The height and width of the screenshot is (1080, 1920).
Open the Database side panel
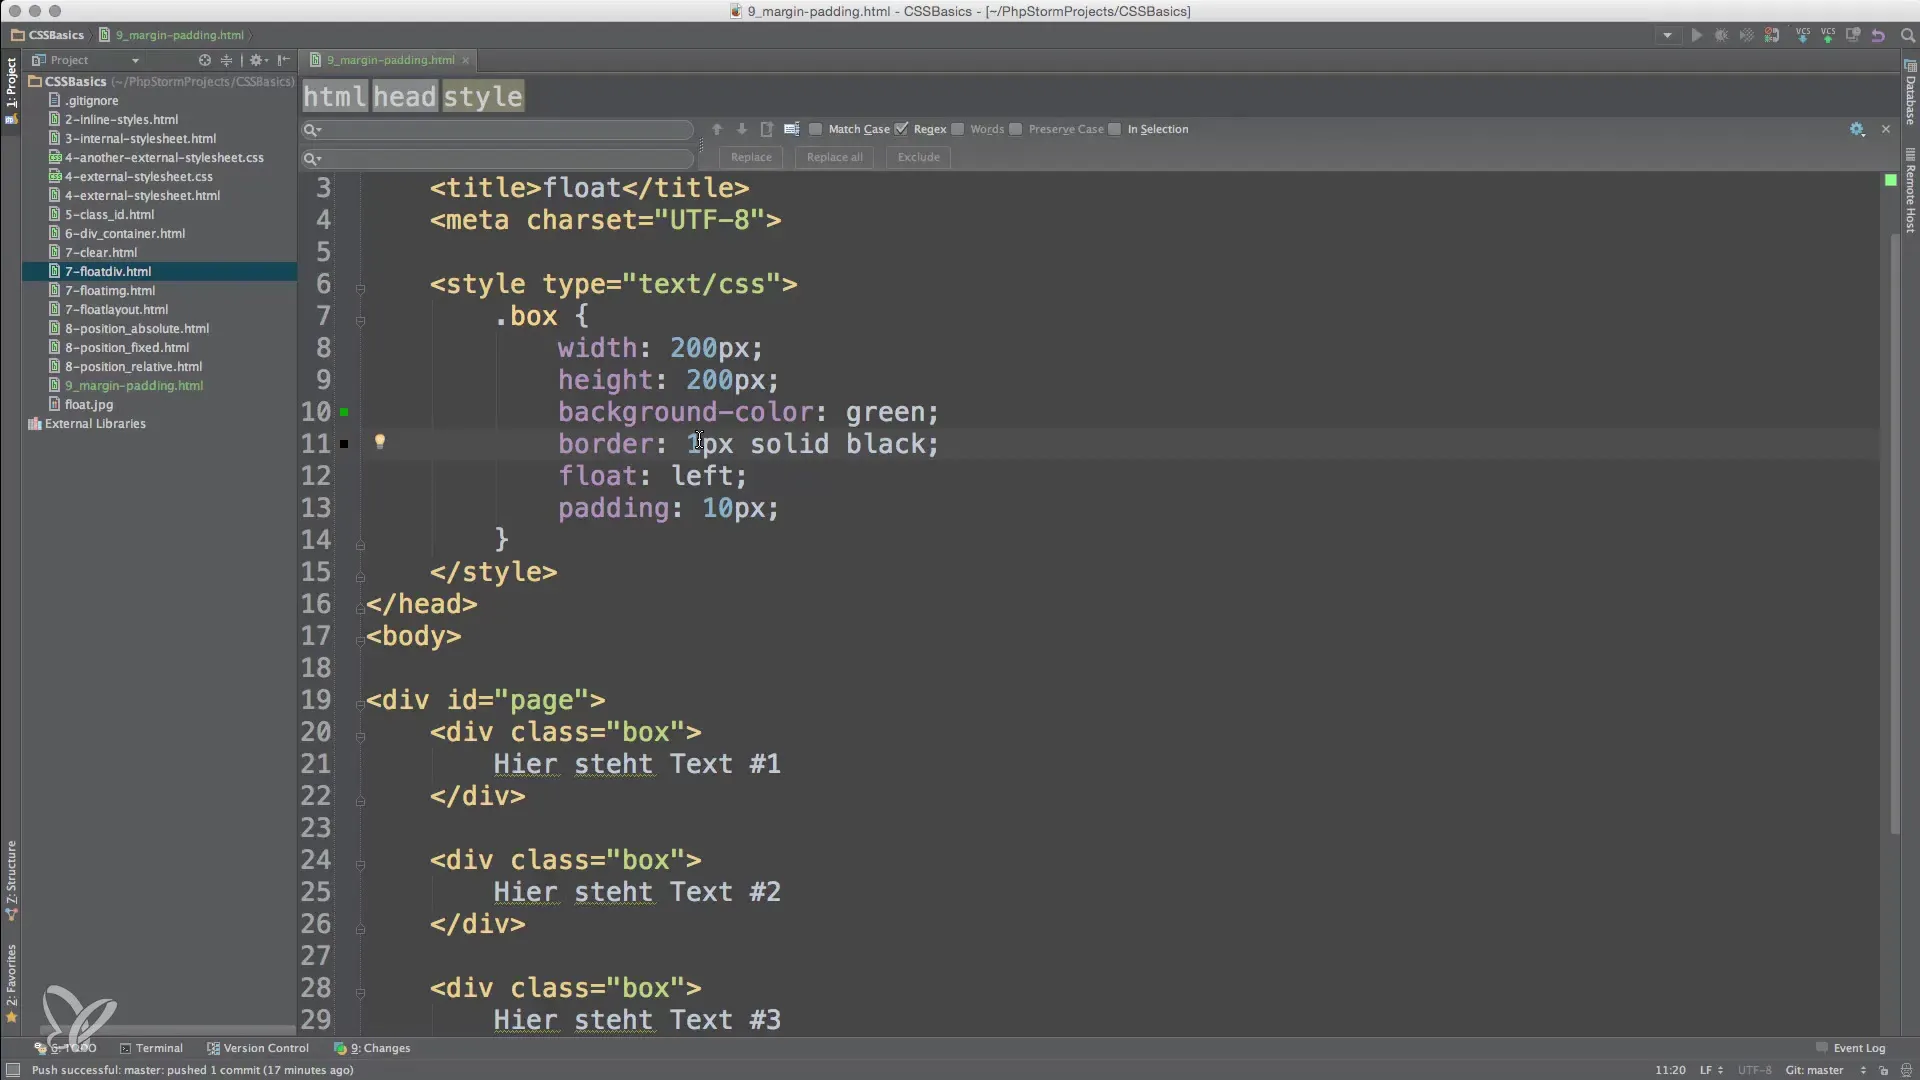point(1910,92)
